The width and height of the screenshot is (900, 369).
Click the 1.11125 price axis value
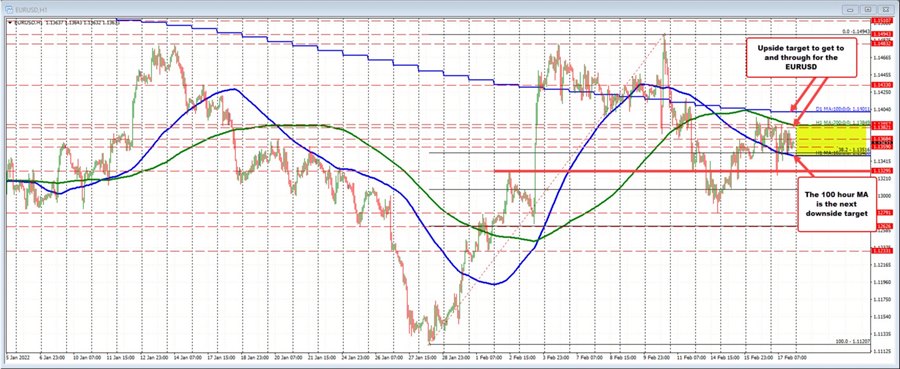click(882, 351)
